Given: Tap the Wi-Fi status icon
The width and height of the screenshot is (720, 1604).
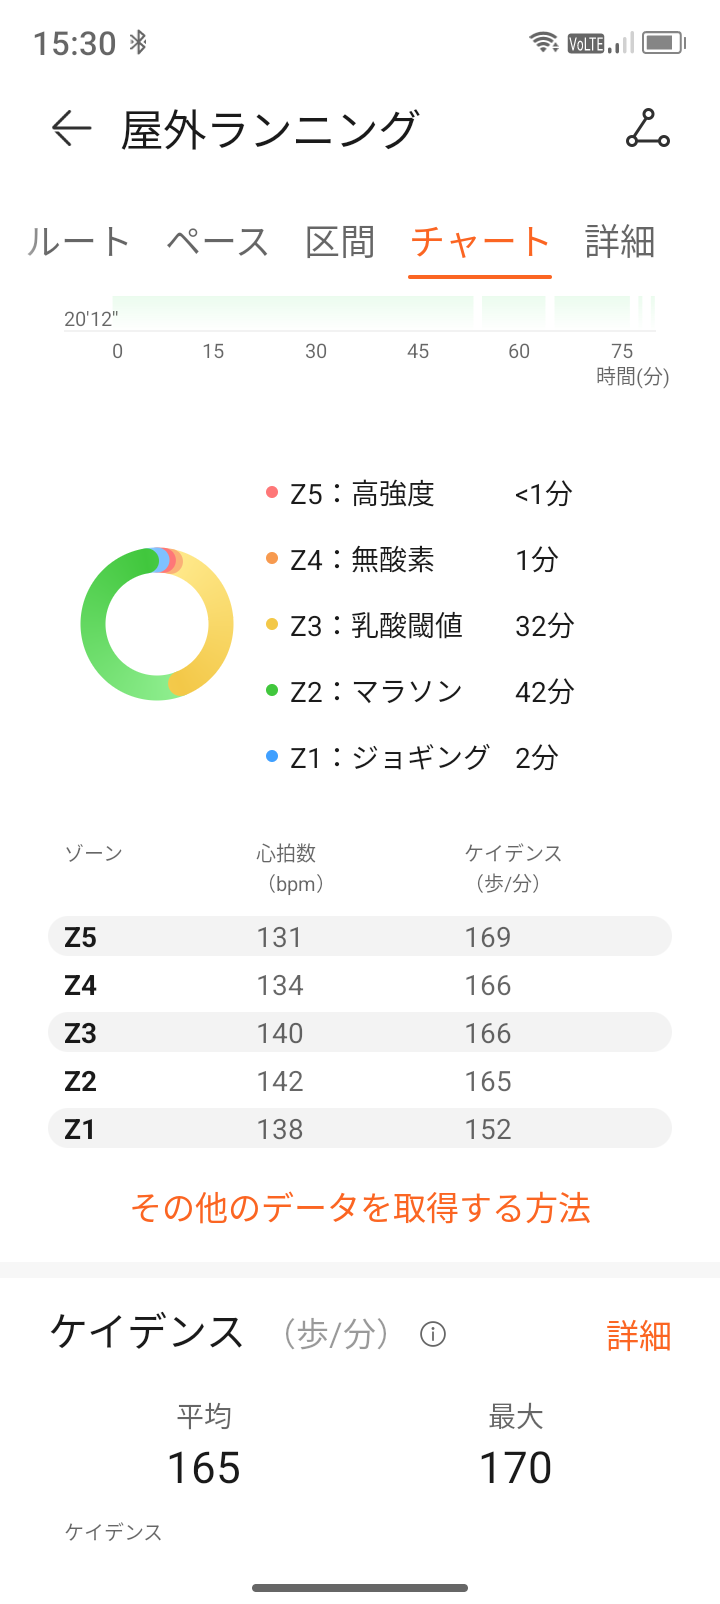Looking at the screenshot, I should click(x=544, y=42).
